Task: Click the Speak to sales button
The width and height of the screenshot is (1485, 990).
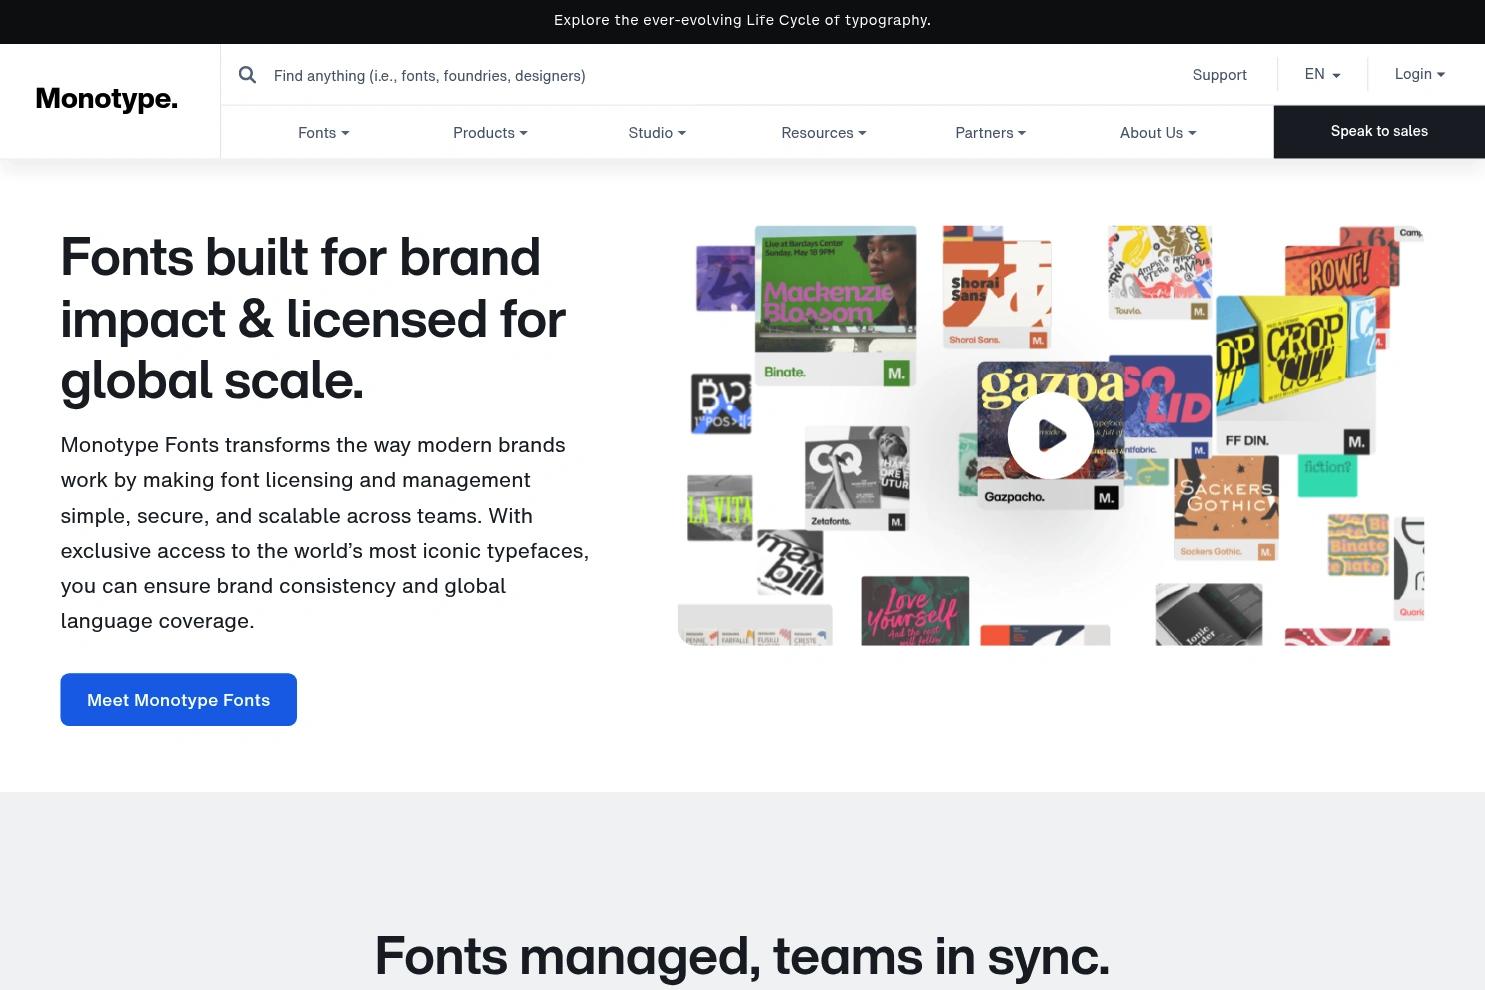Action: point(1379,131)
